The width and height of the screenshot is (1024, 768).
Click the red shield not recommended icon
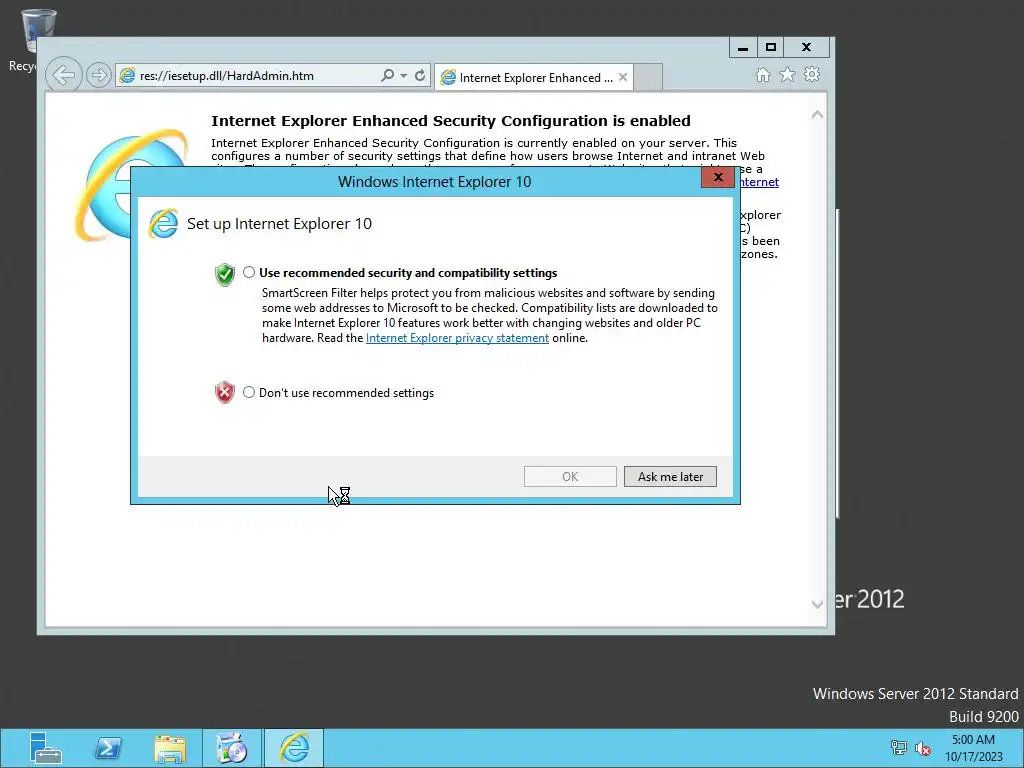[x=225, y=392]
